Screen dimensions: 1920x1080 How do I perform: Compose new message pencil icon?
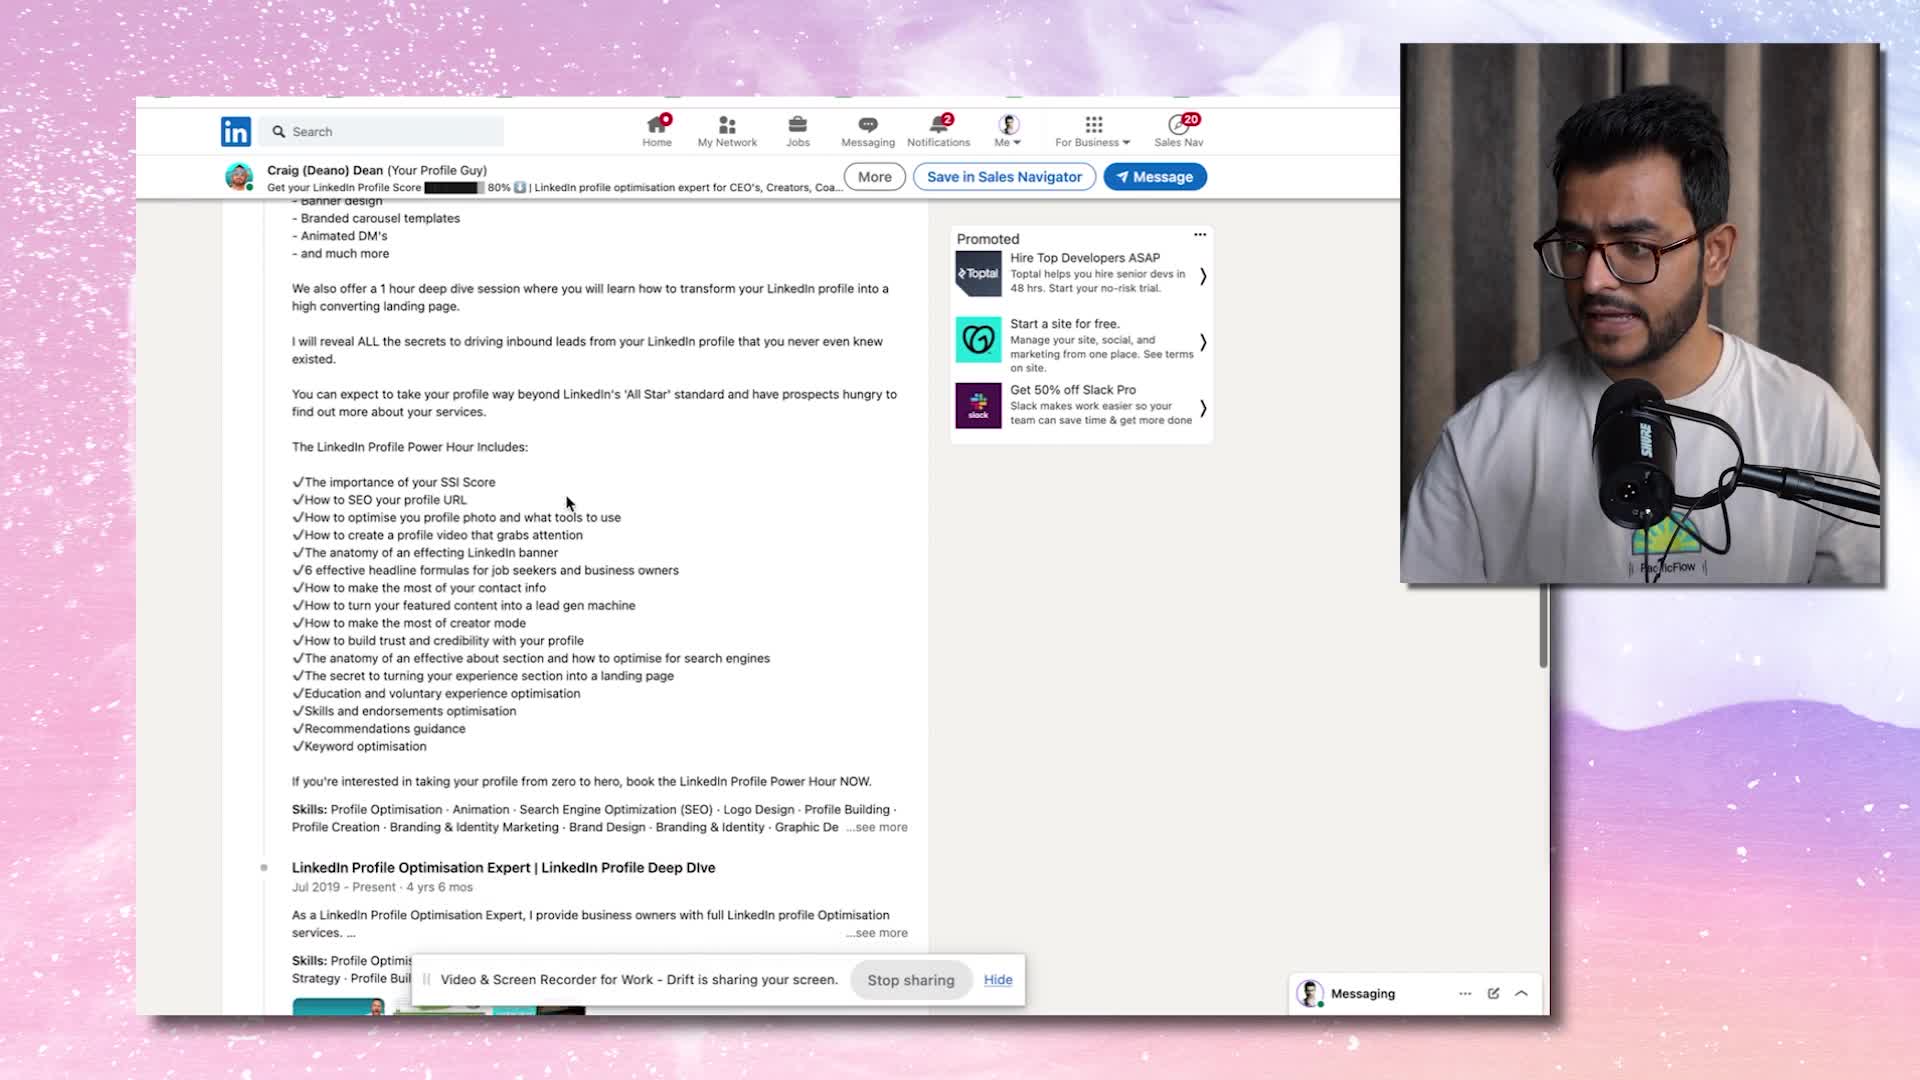coord(1493,993)
